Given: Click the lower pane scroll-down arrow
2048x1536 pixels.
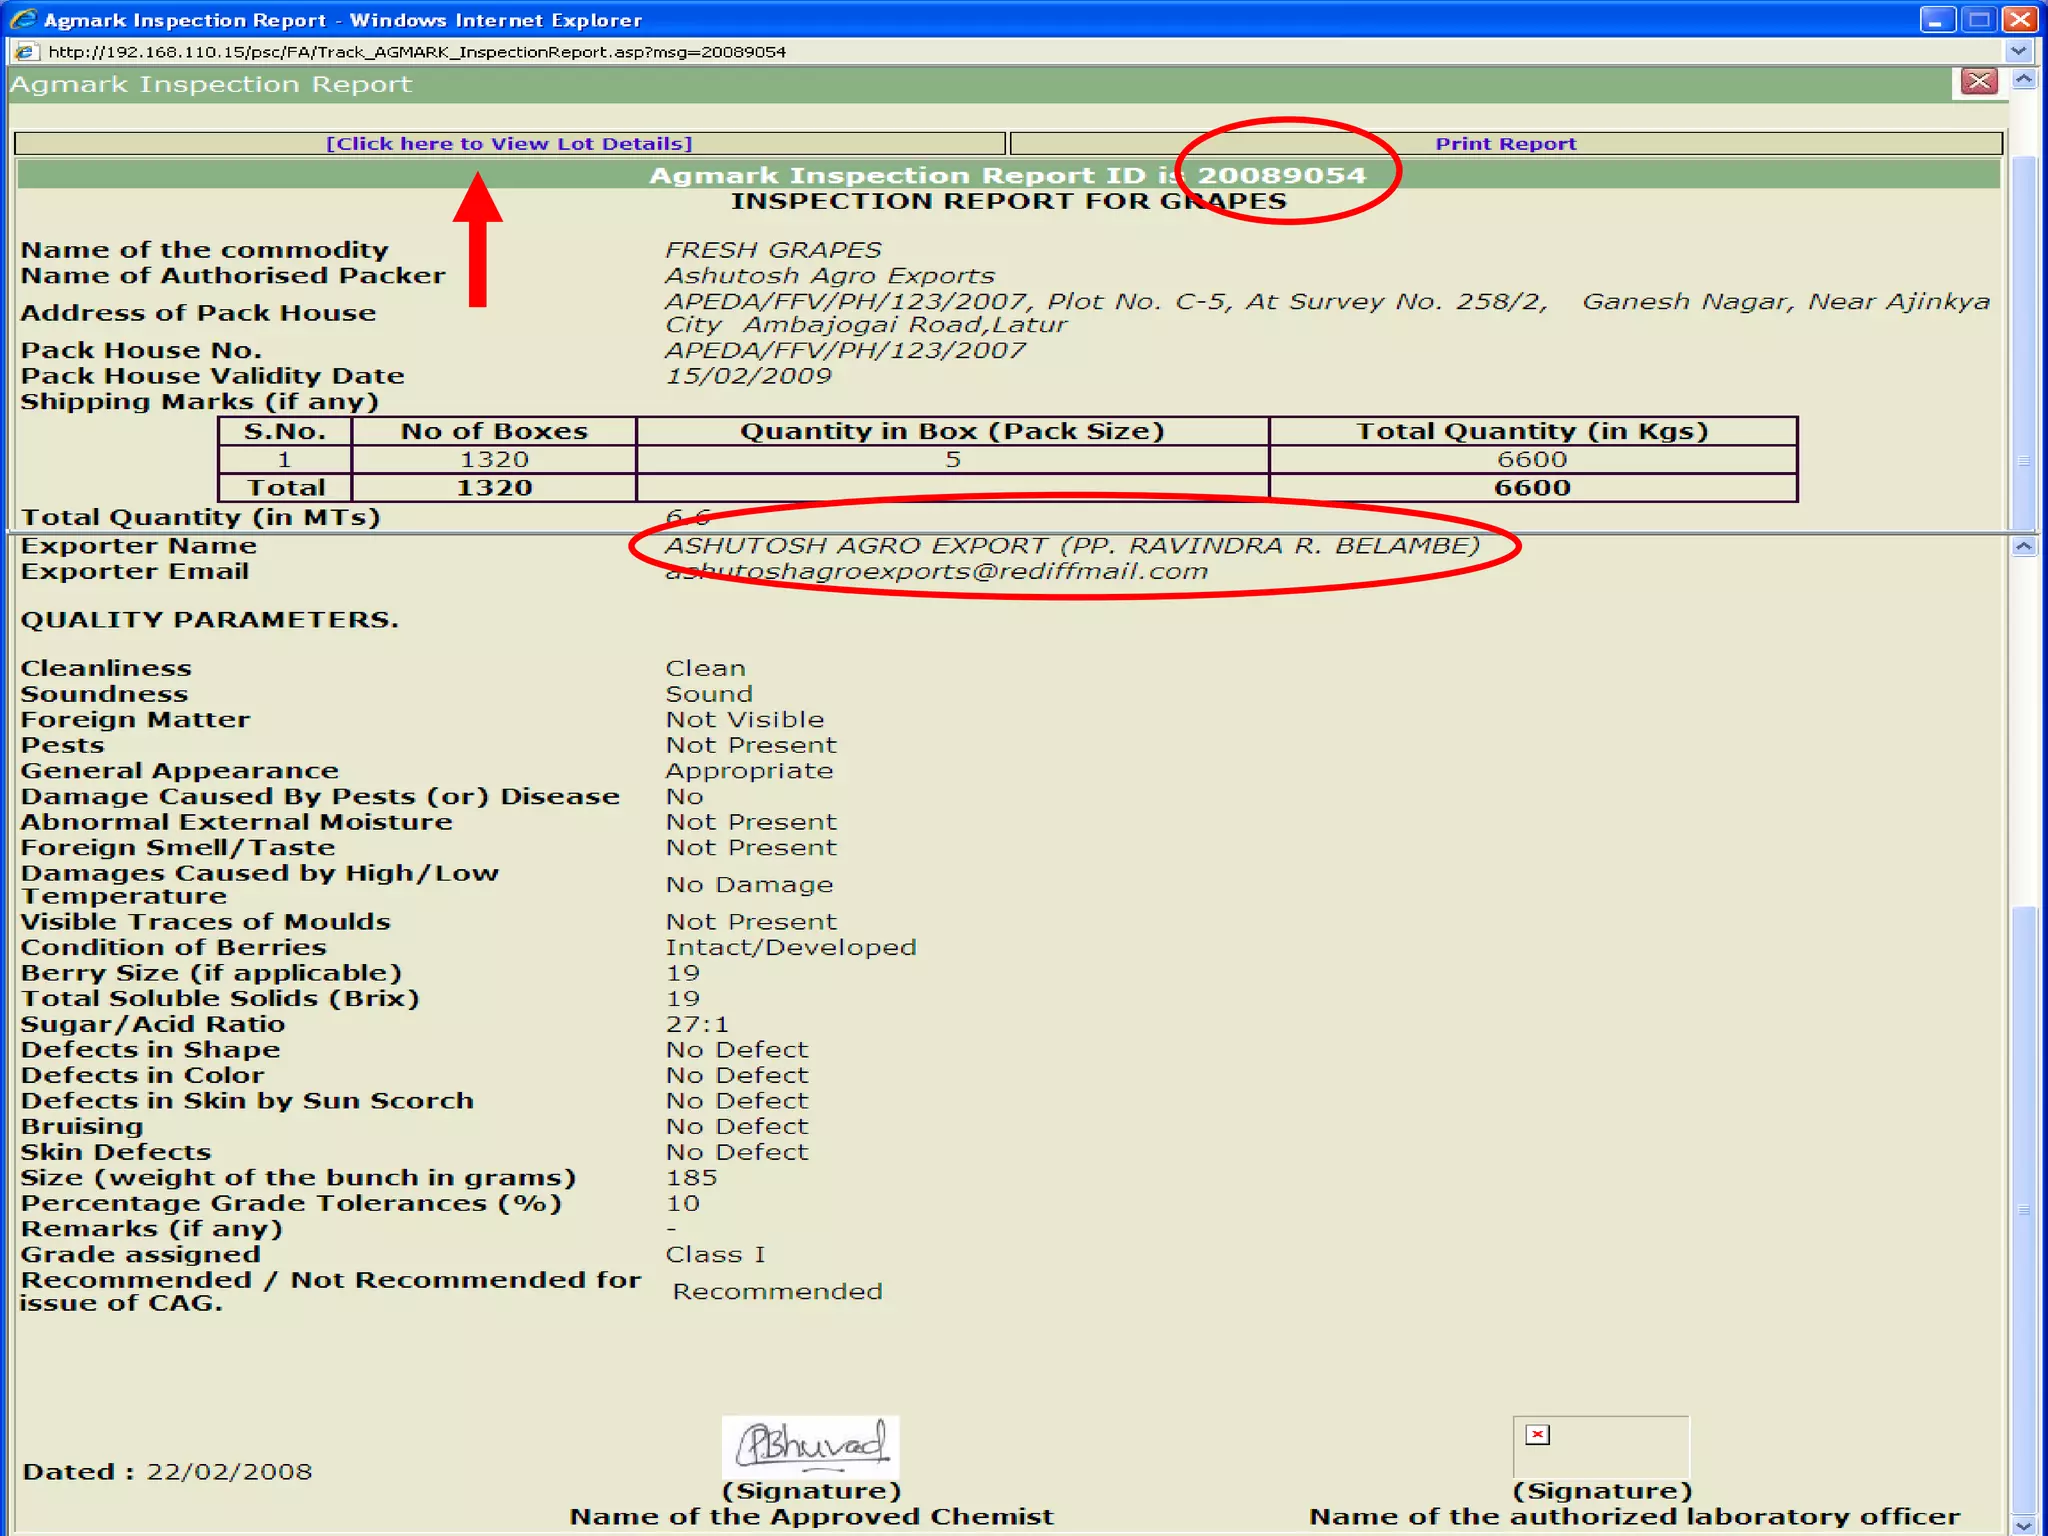Looking at the screenshot, I should coord(2024,1525).
